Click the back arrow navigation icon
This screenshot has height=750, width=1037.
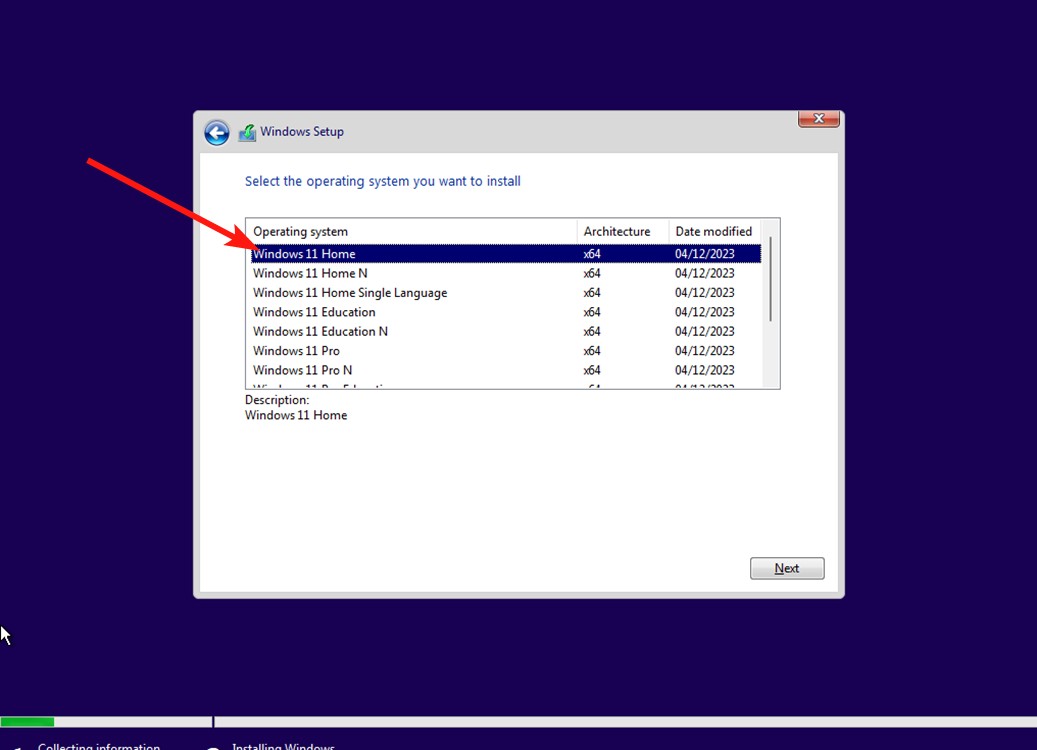click(x=216, y=132)
